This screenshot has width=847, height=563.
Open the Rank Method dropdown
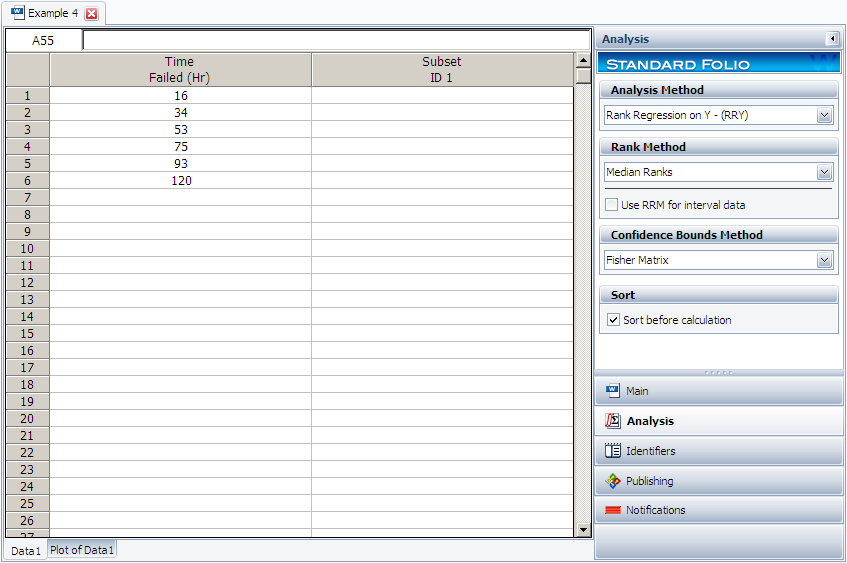[824, 172]
